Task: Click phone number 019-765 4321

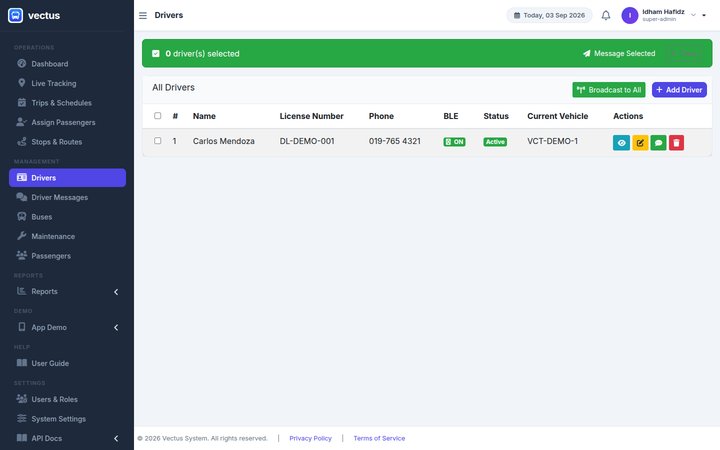Action: tap(394, 141)
